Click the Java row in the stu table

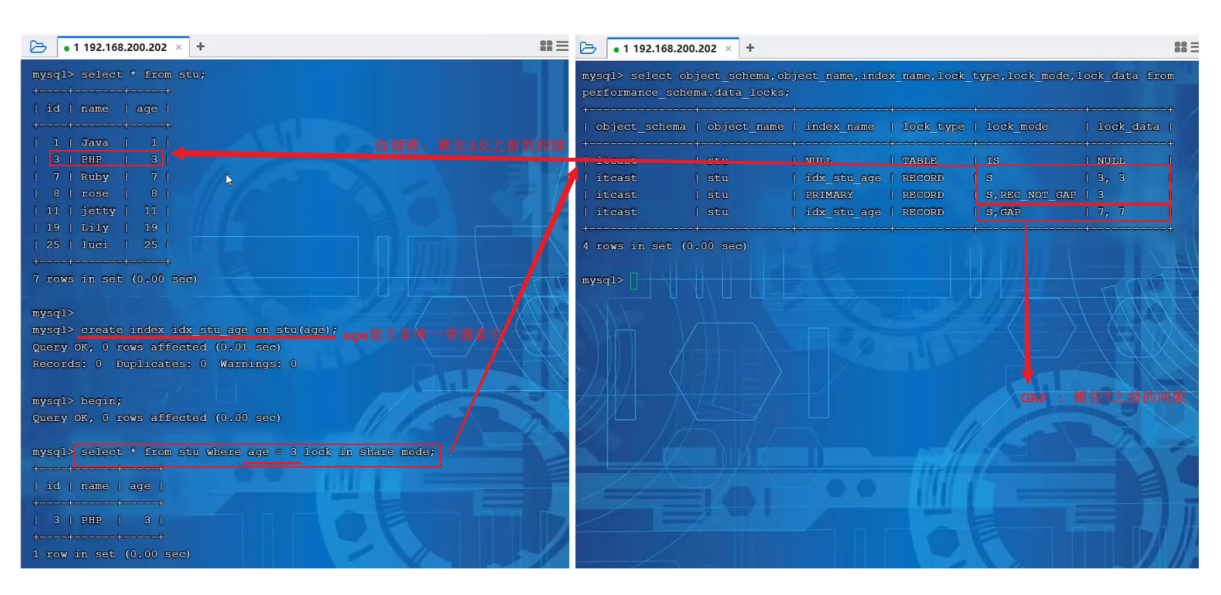(x=101, y=143)
